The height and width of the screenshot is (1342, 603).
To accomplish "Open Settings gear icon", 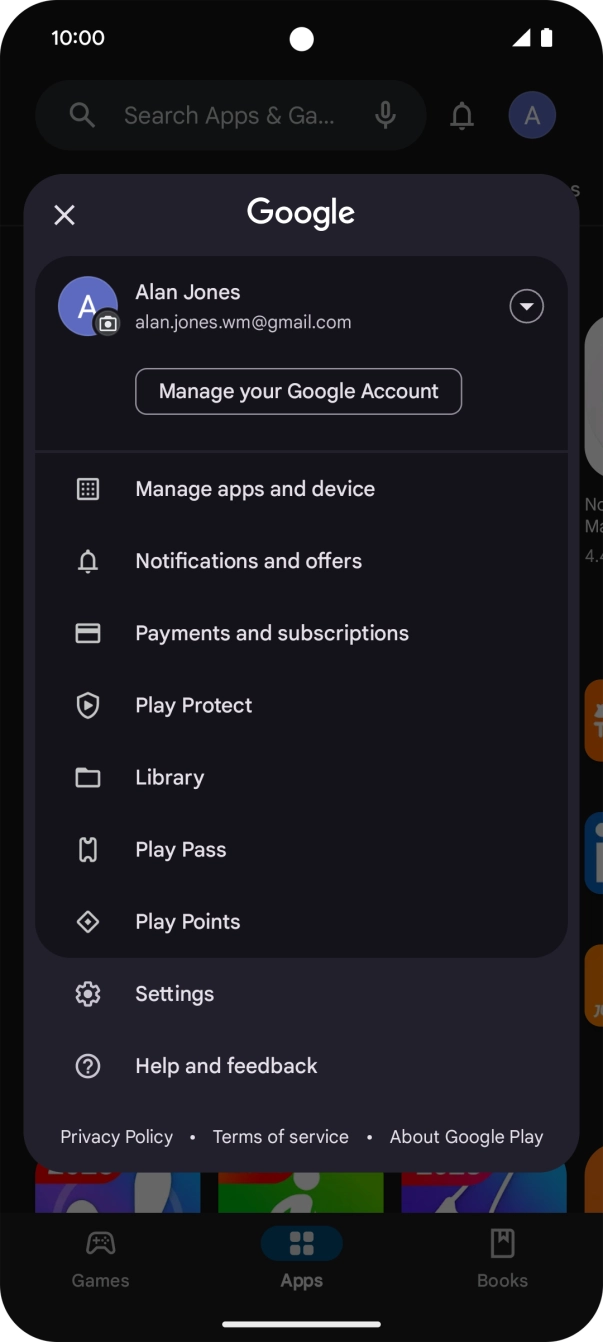I will (88, 994).
